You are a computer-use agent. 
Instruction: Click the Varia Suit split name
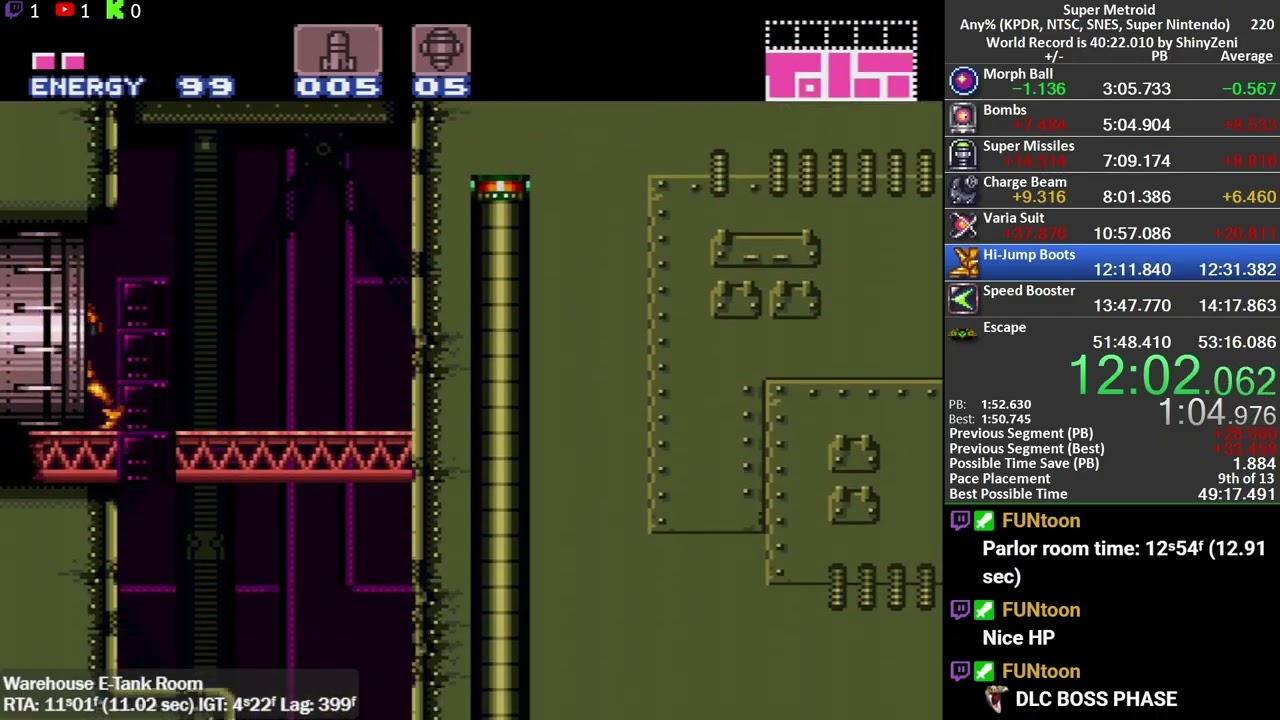click(x=1014, y=218)
